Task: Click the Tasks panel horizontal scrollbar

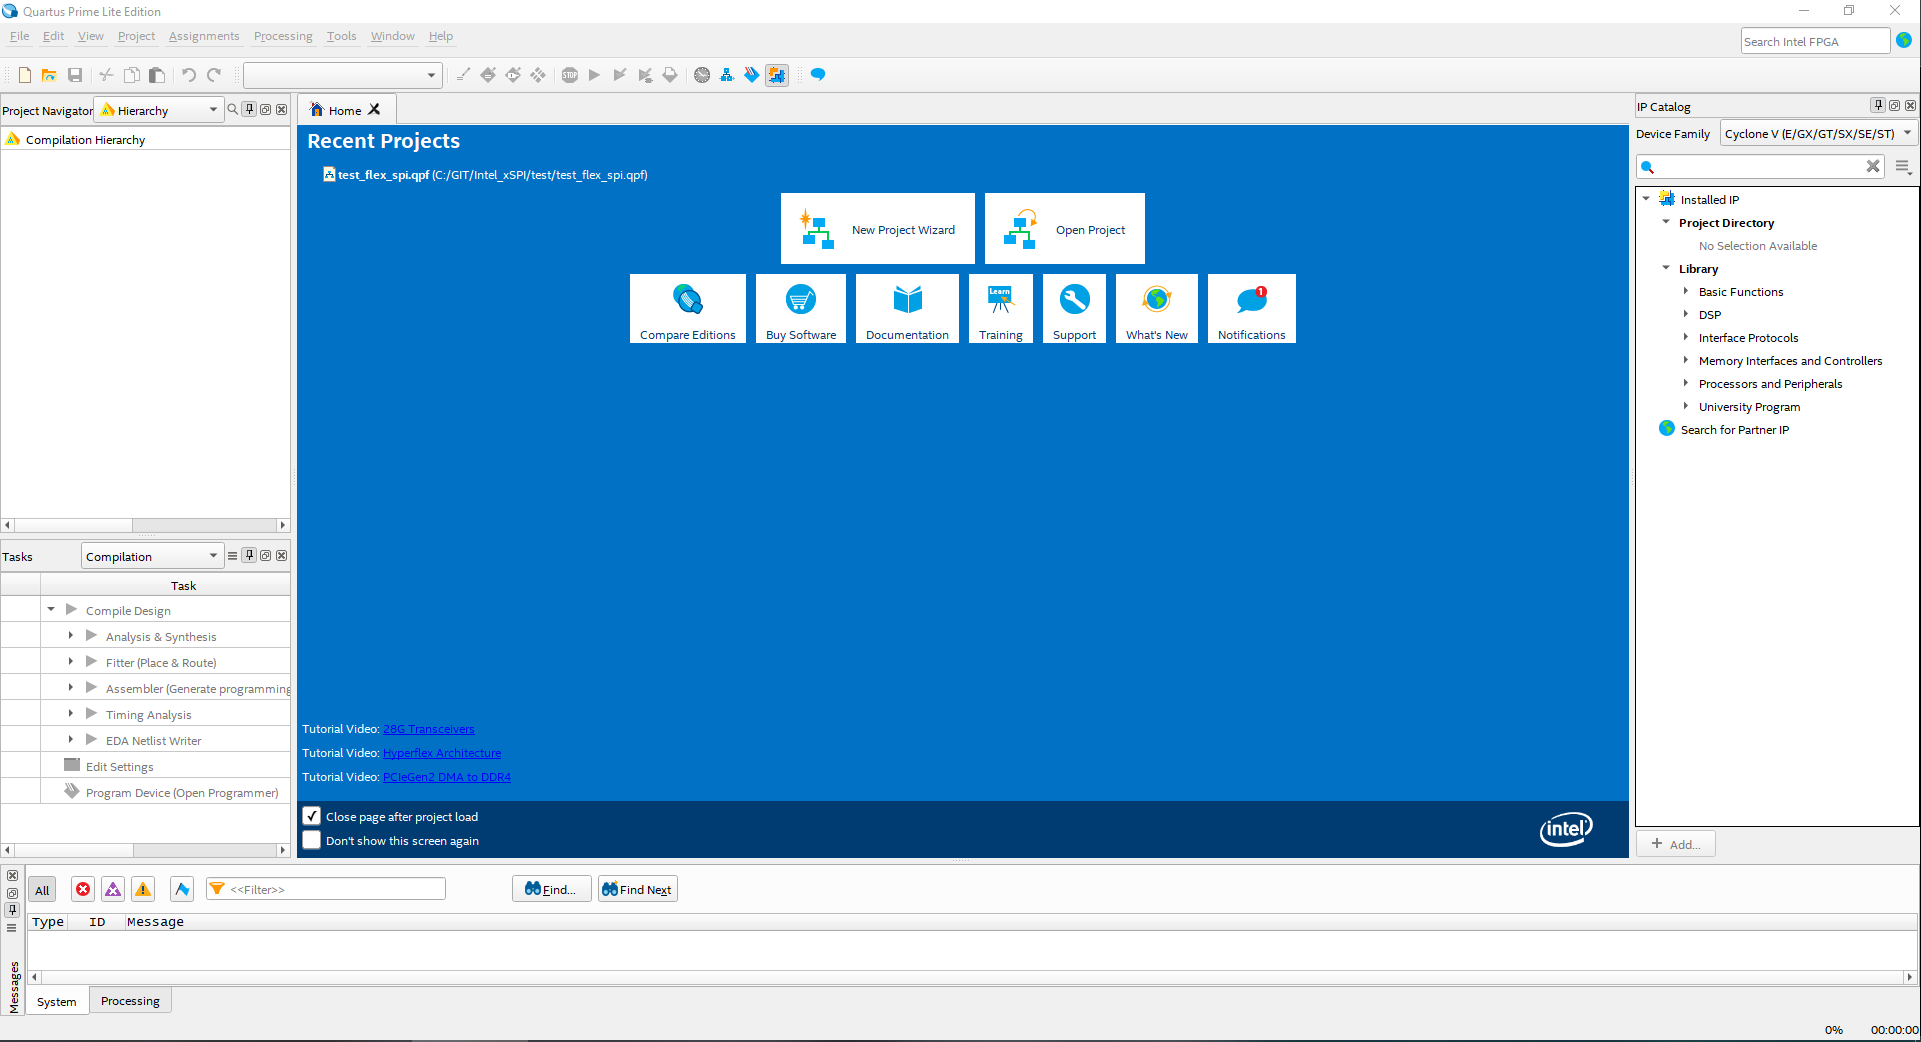Action: tap(145, 850)
